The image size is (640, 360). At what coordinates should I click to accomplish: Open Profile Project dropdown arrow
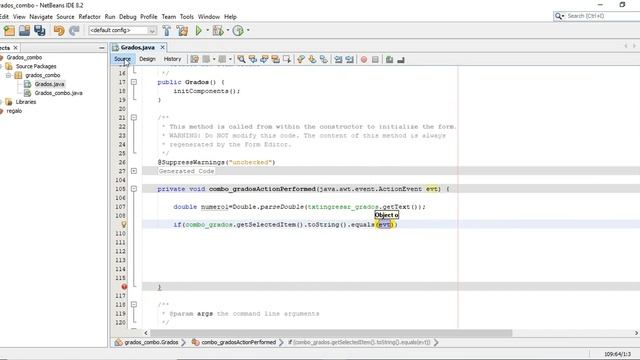coord(248,31)
